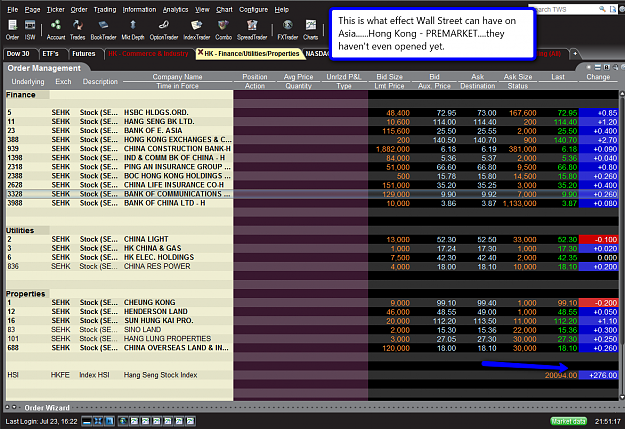Viewport: 625px width, 429px height.
Task: Select the HK ELEC. HOLDINGS row
Action: [312, 257]
